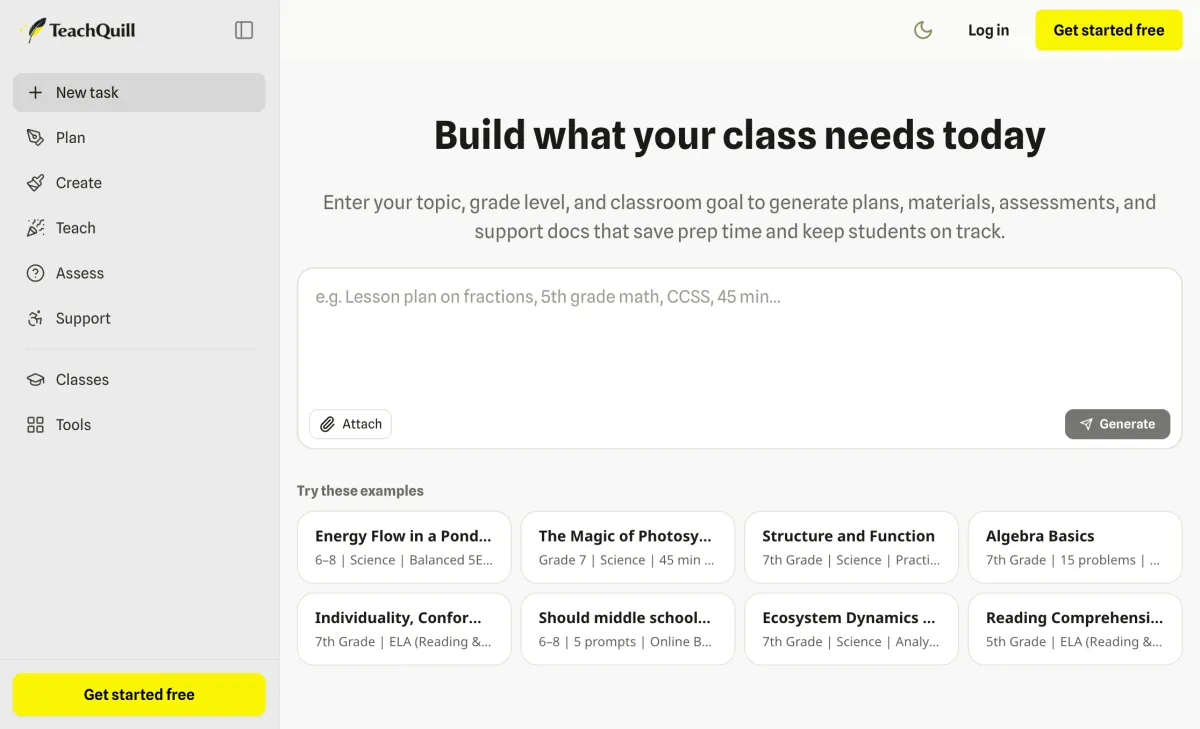The height and width of the screenshot is (729, 1200).
Task: Click the TeachQuill feather logo
Action: [x=34, y=30]
